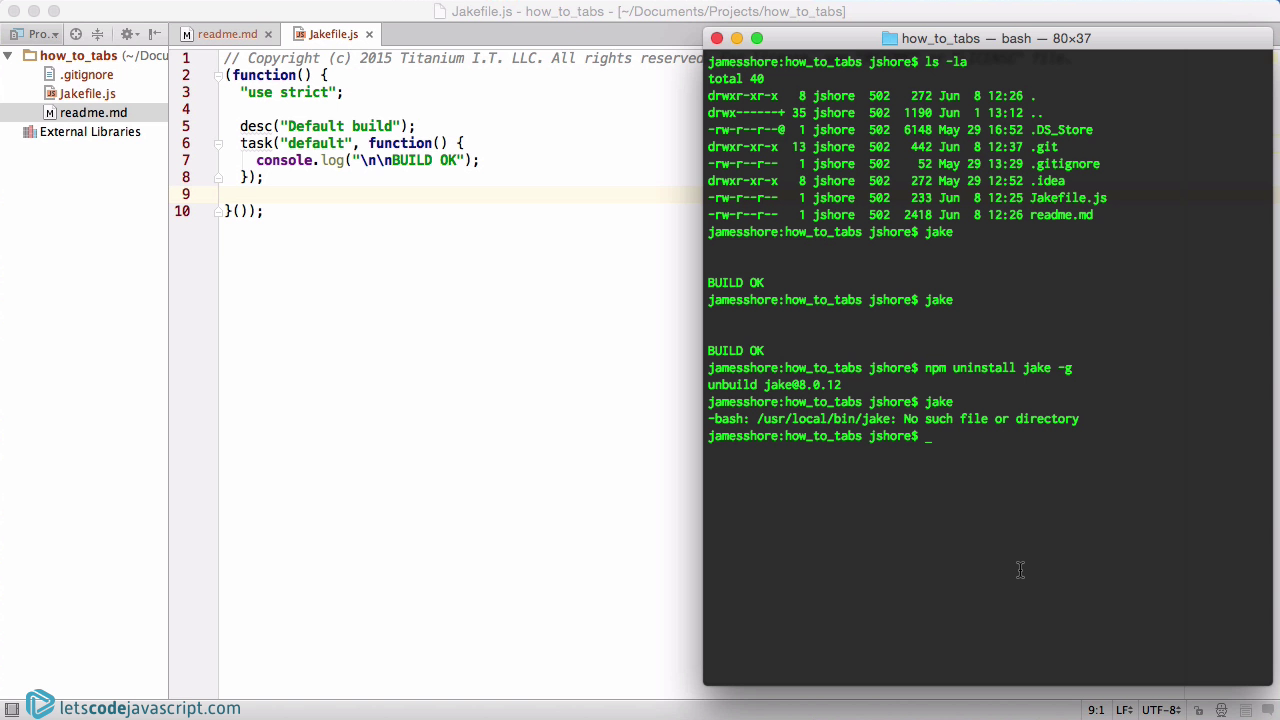
Task: Click "npm uninstall jake -g" in terminal
Action: (998, 368)
